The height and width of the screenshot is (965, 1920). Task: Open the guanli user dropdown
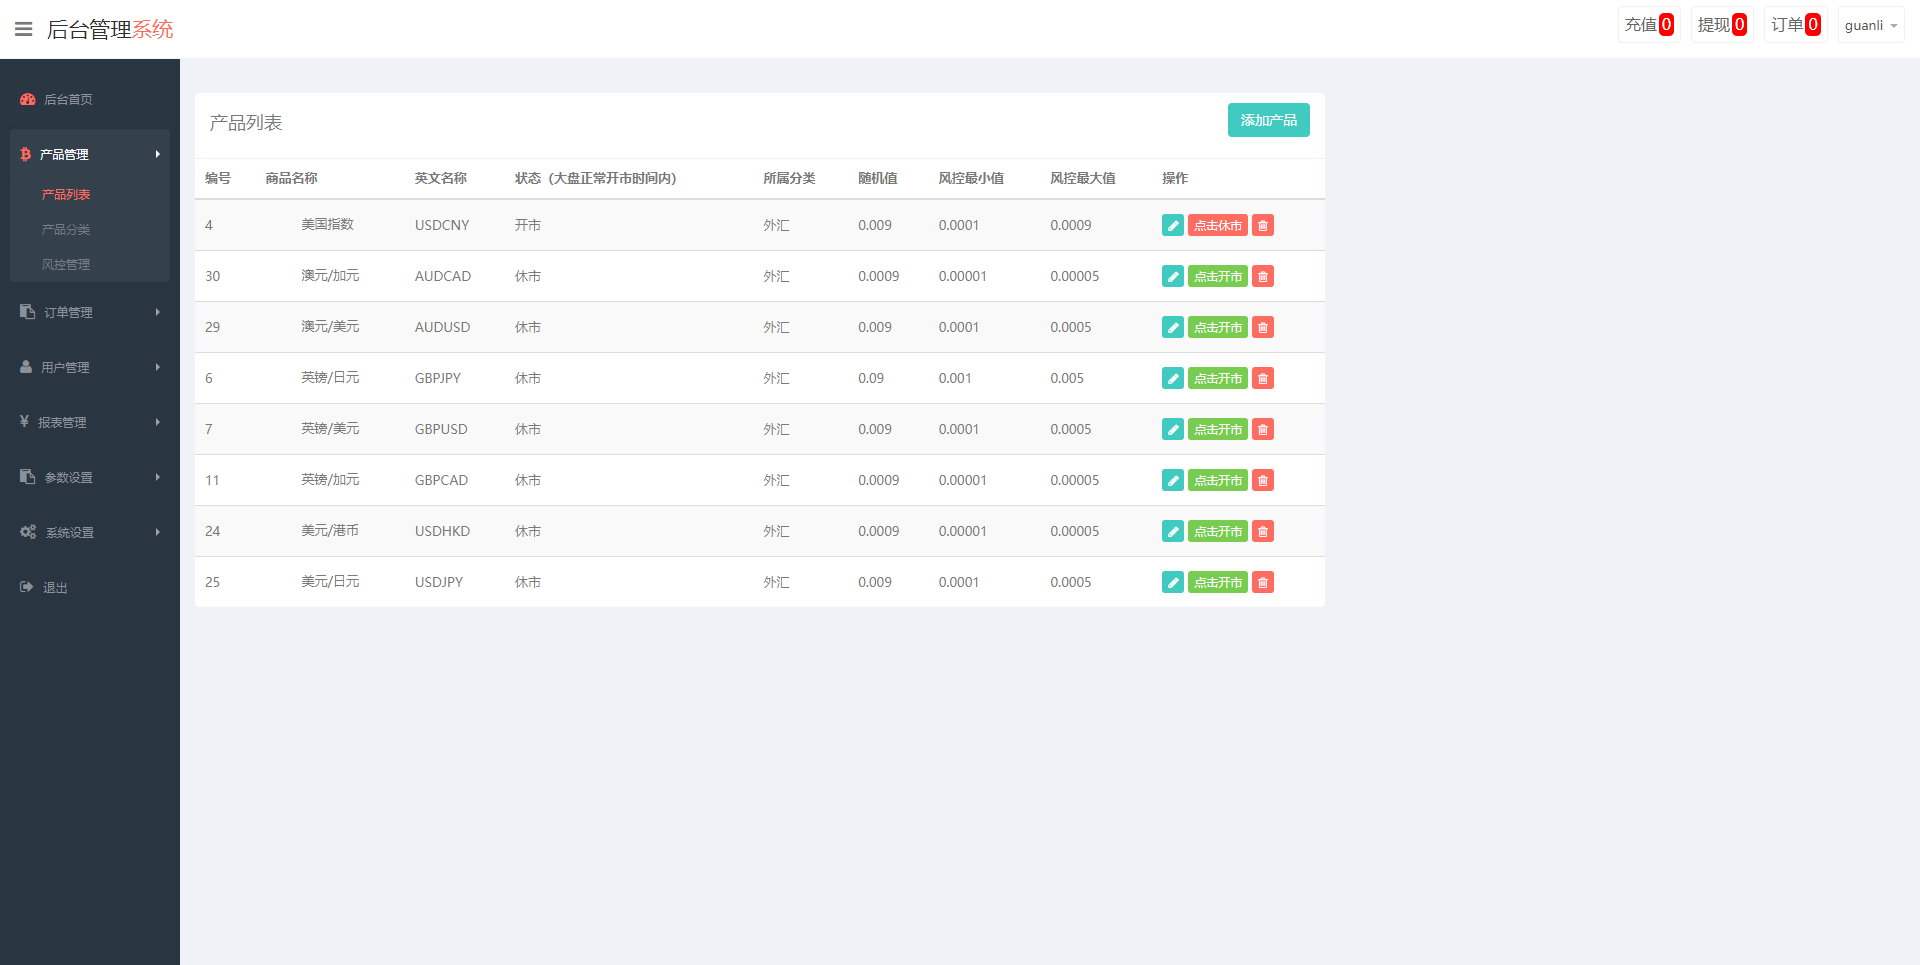1870,25
